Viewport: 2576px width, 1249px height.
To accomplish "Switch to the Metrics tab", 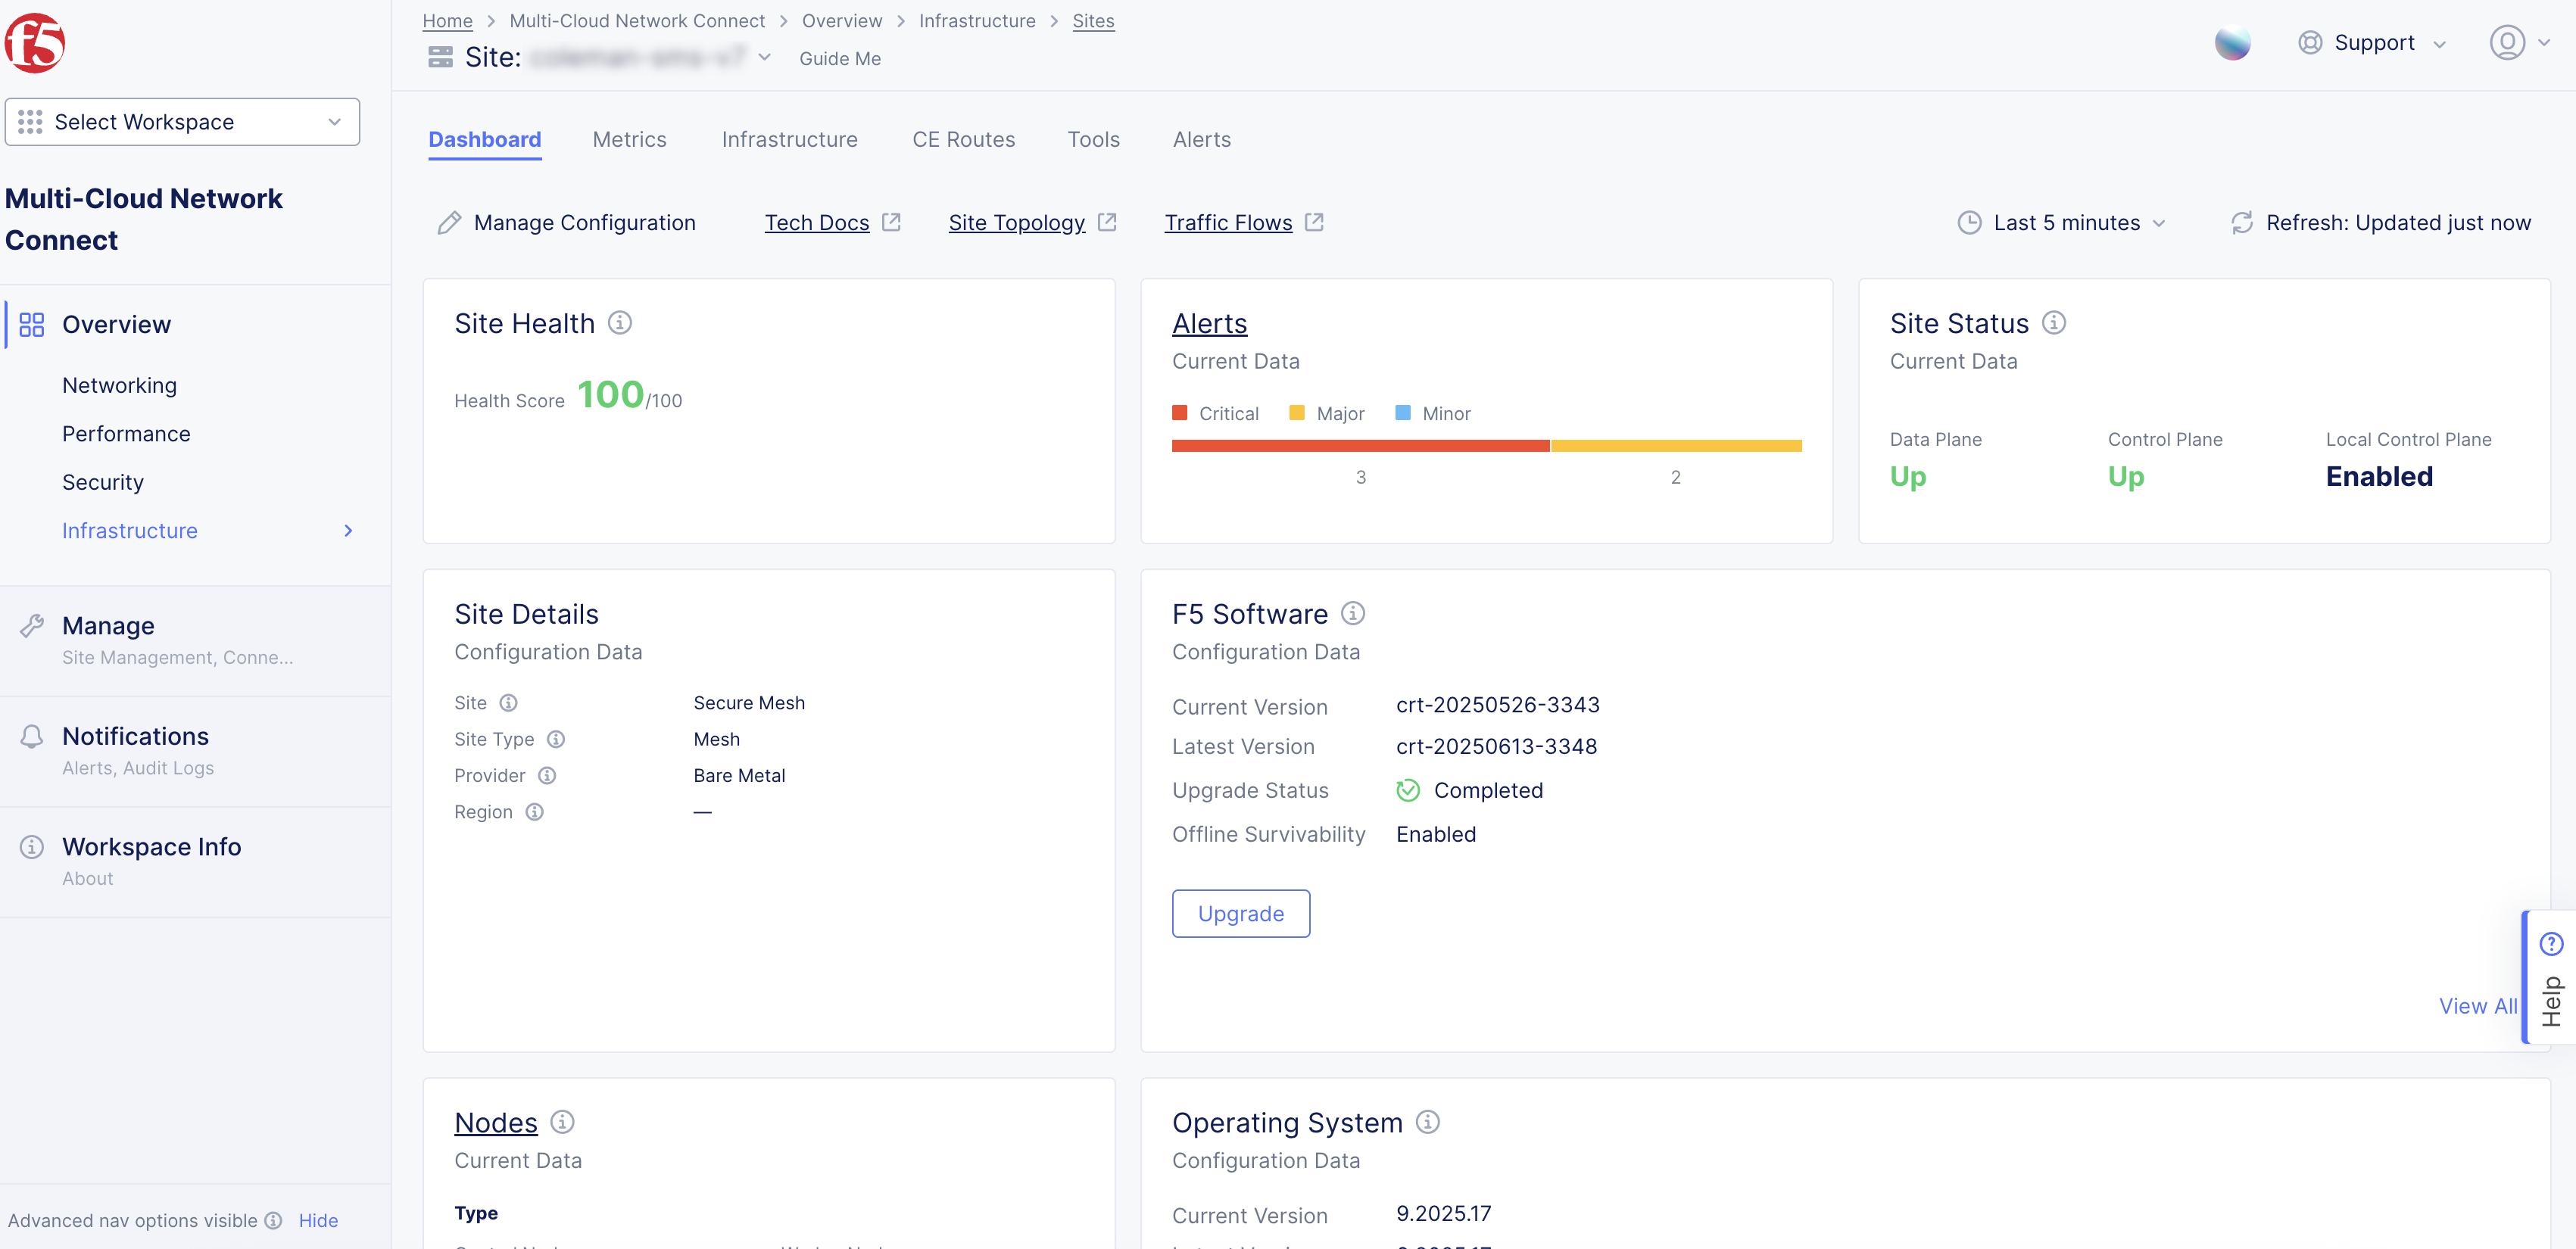I will tap(629, 139).
